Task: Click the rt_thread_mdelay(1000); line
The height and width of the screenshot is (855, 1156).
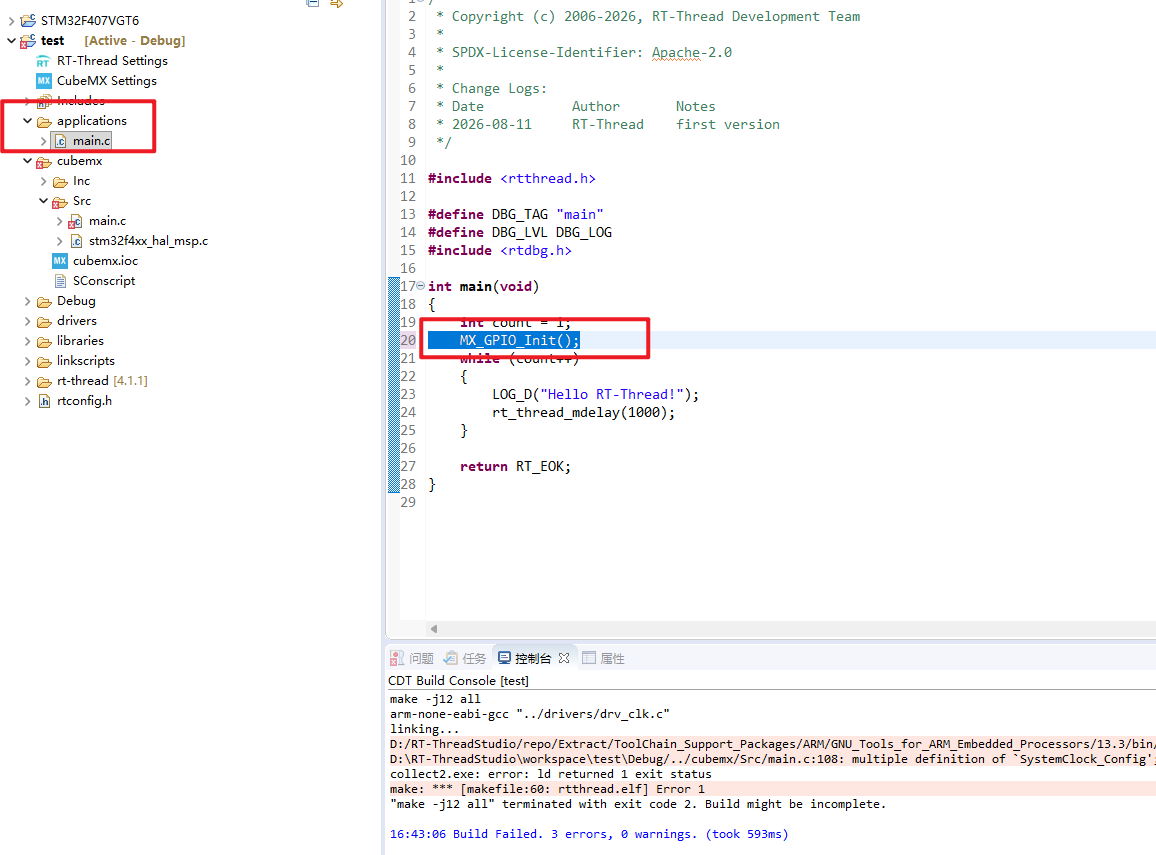Action: [x=583, y=412]
